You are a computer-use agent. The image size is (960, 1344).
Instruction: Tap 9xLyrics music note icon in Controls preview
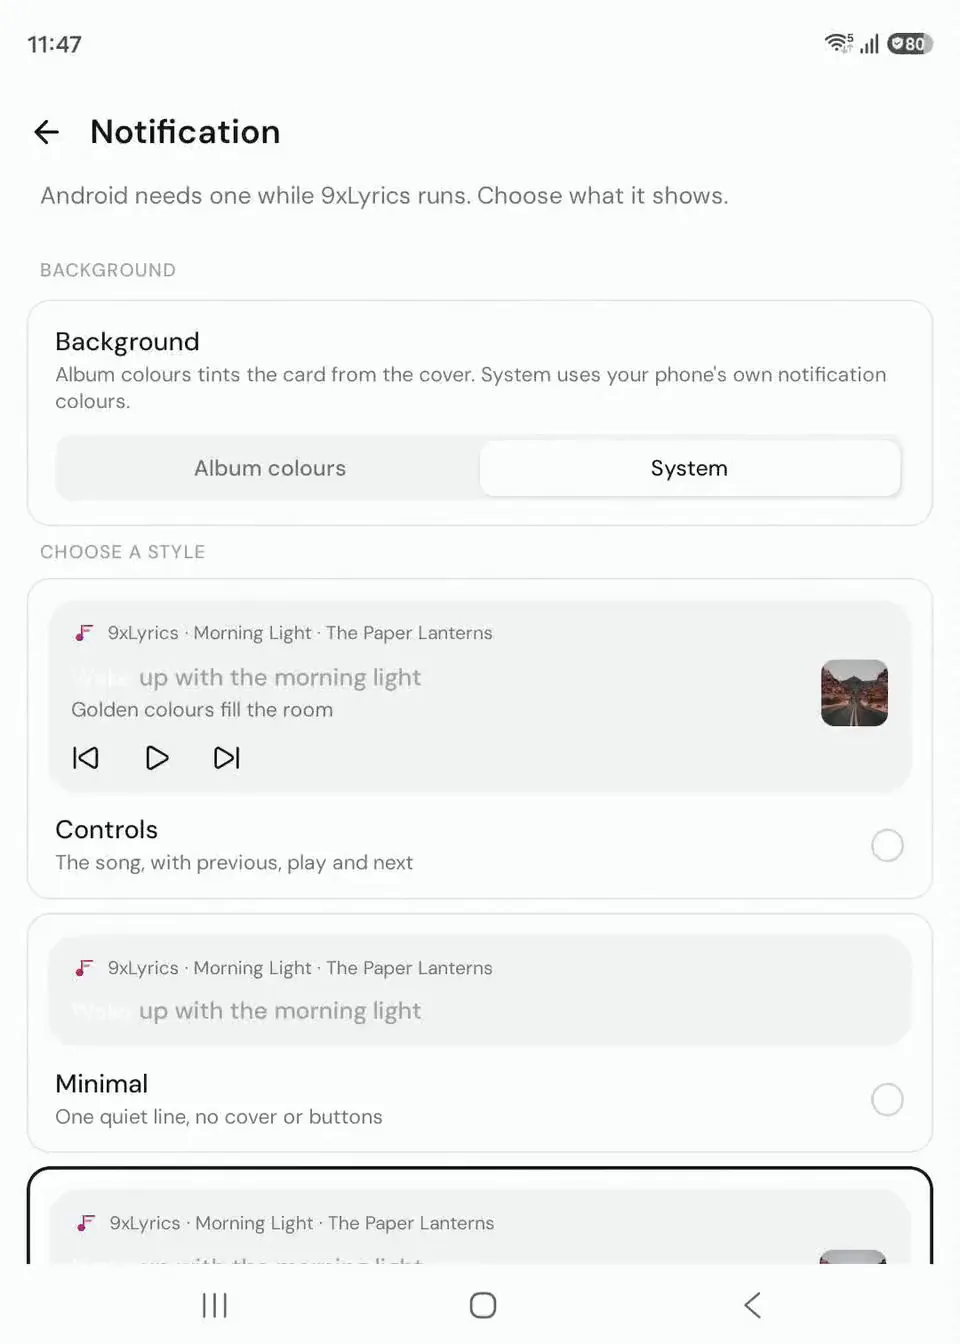(x=84, y=633)
